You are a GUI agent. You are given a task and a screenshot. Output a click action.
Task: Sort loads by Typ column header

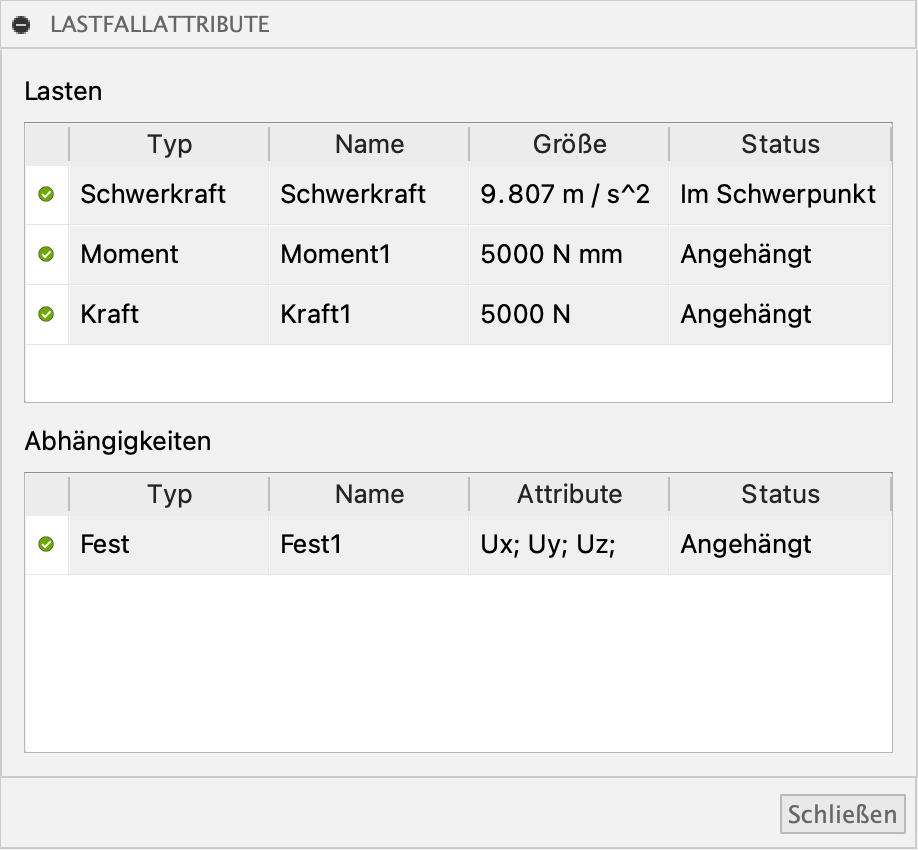[x=169, y=144]
